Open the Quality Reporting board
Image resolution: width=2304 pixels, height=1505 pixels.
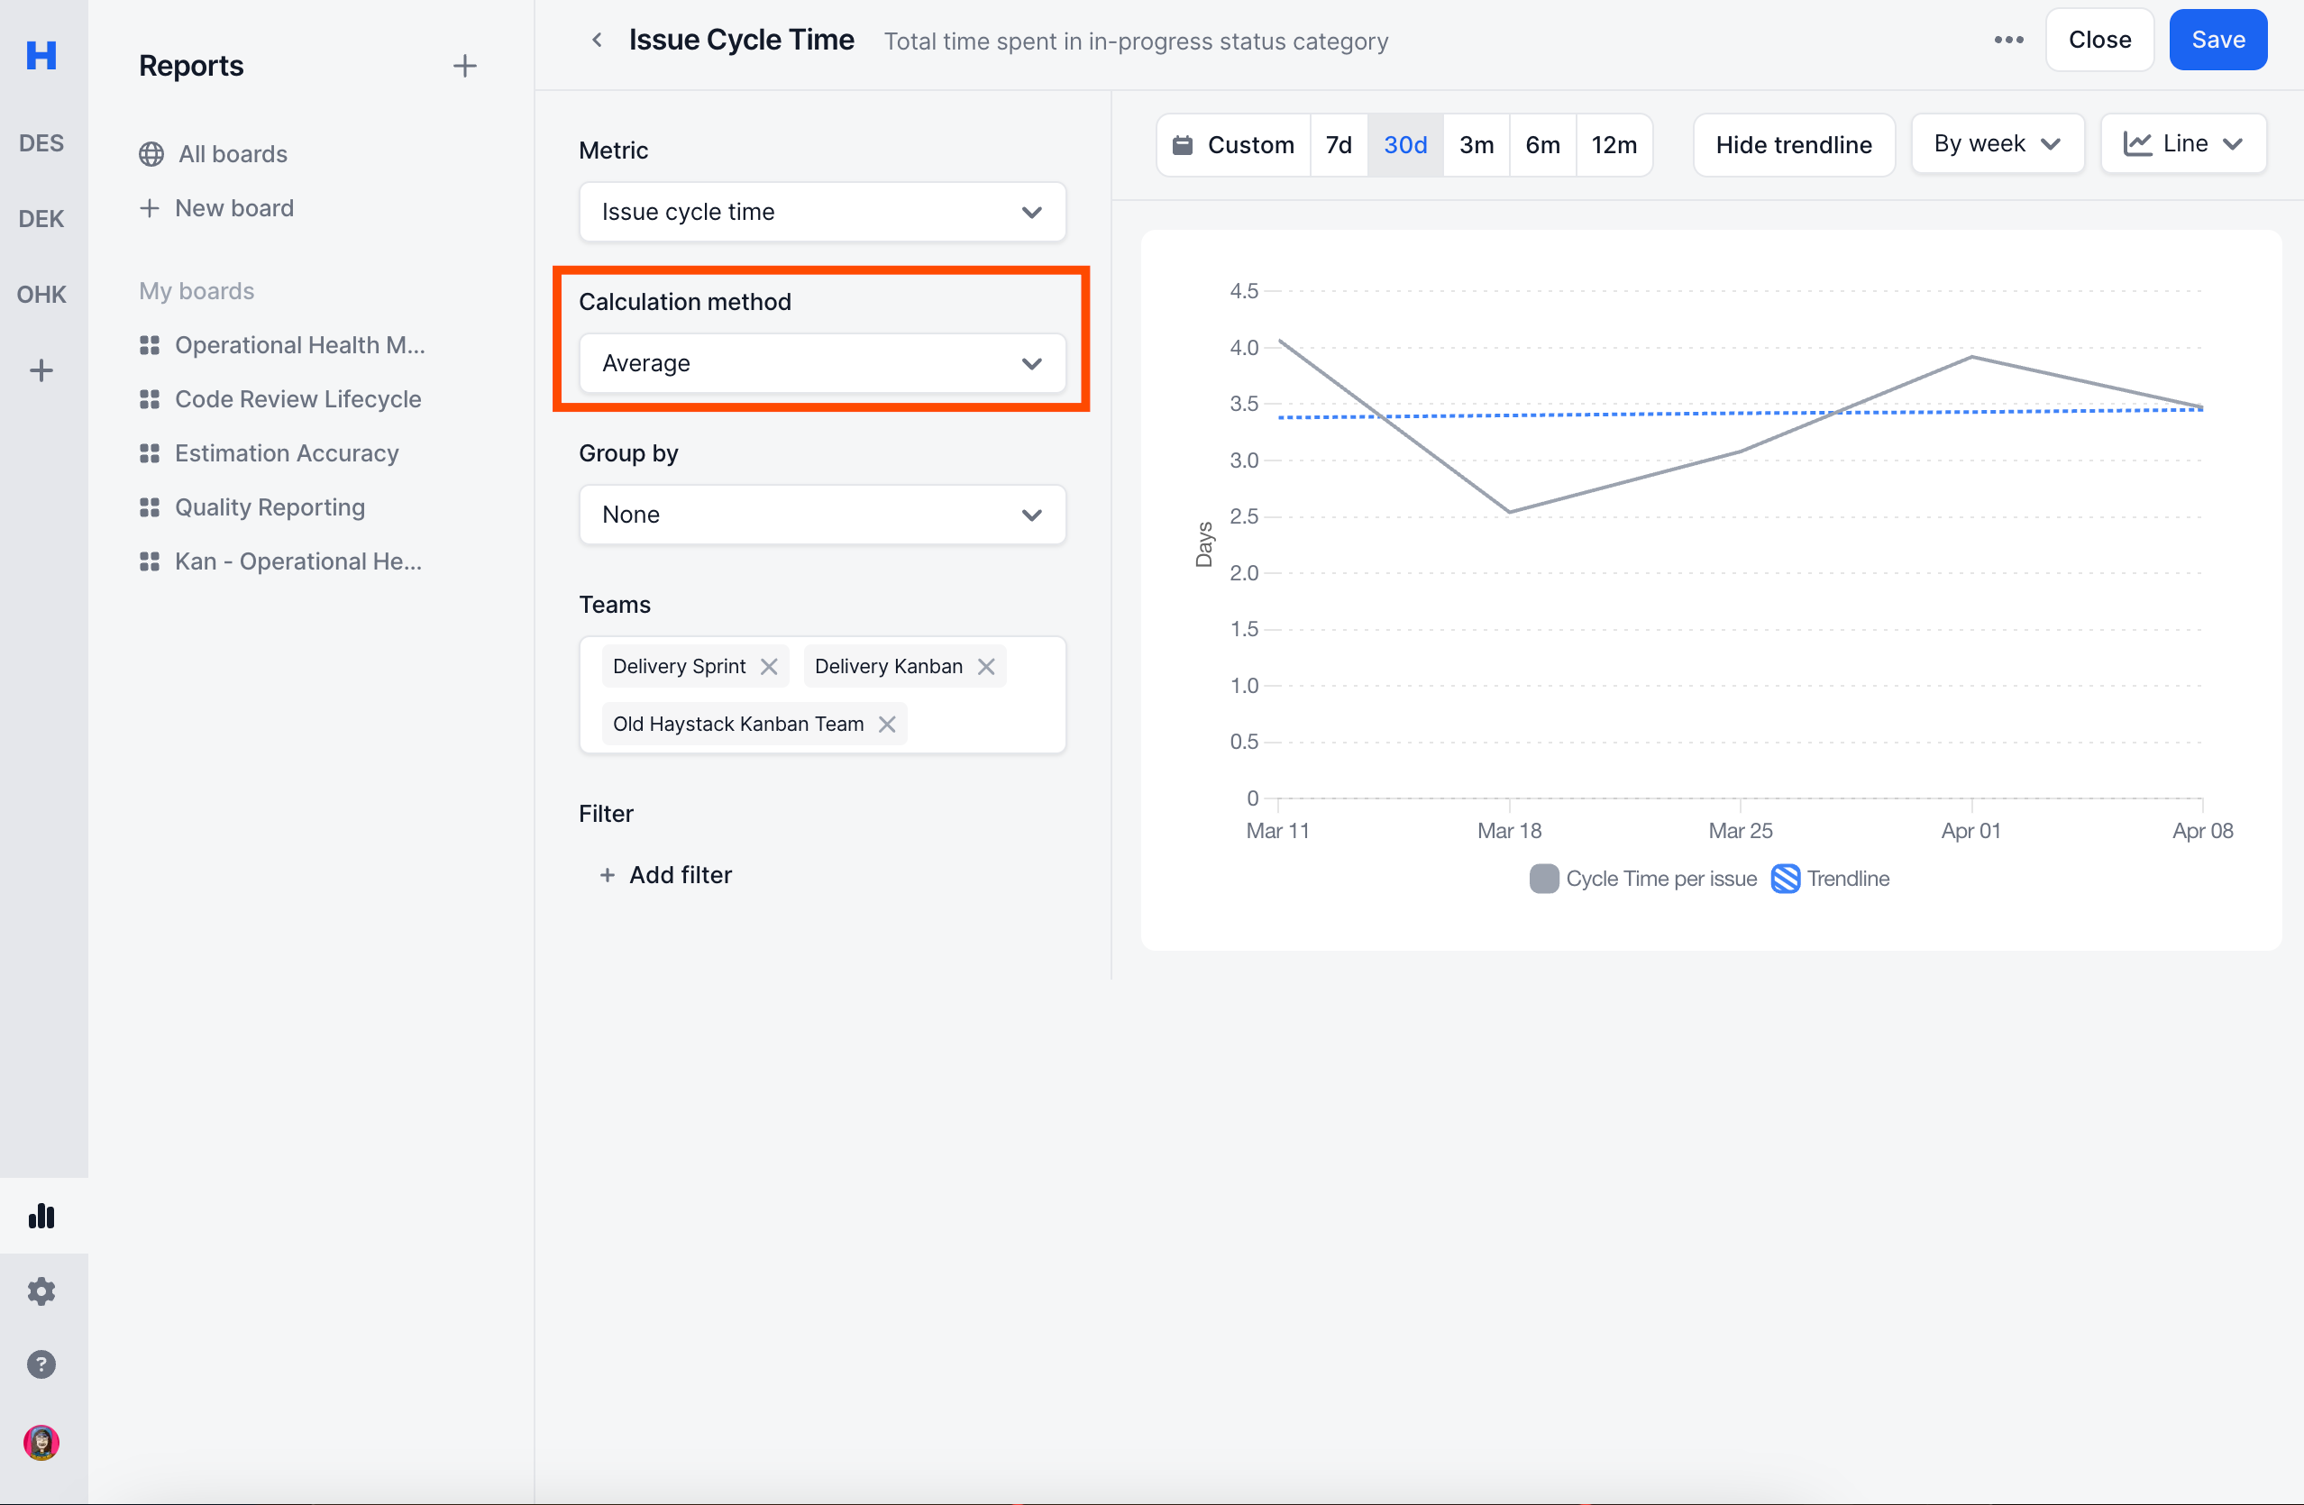pyautogui.click(x=269, y=507)
